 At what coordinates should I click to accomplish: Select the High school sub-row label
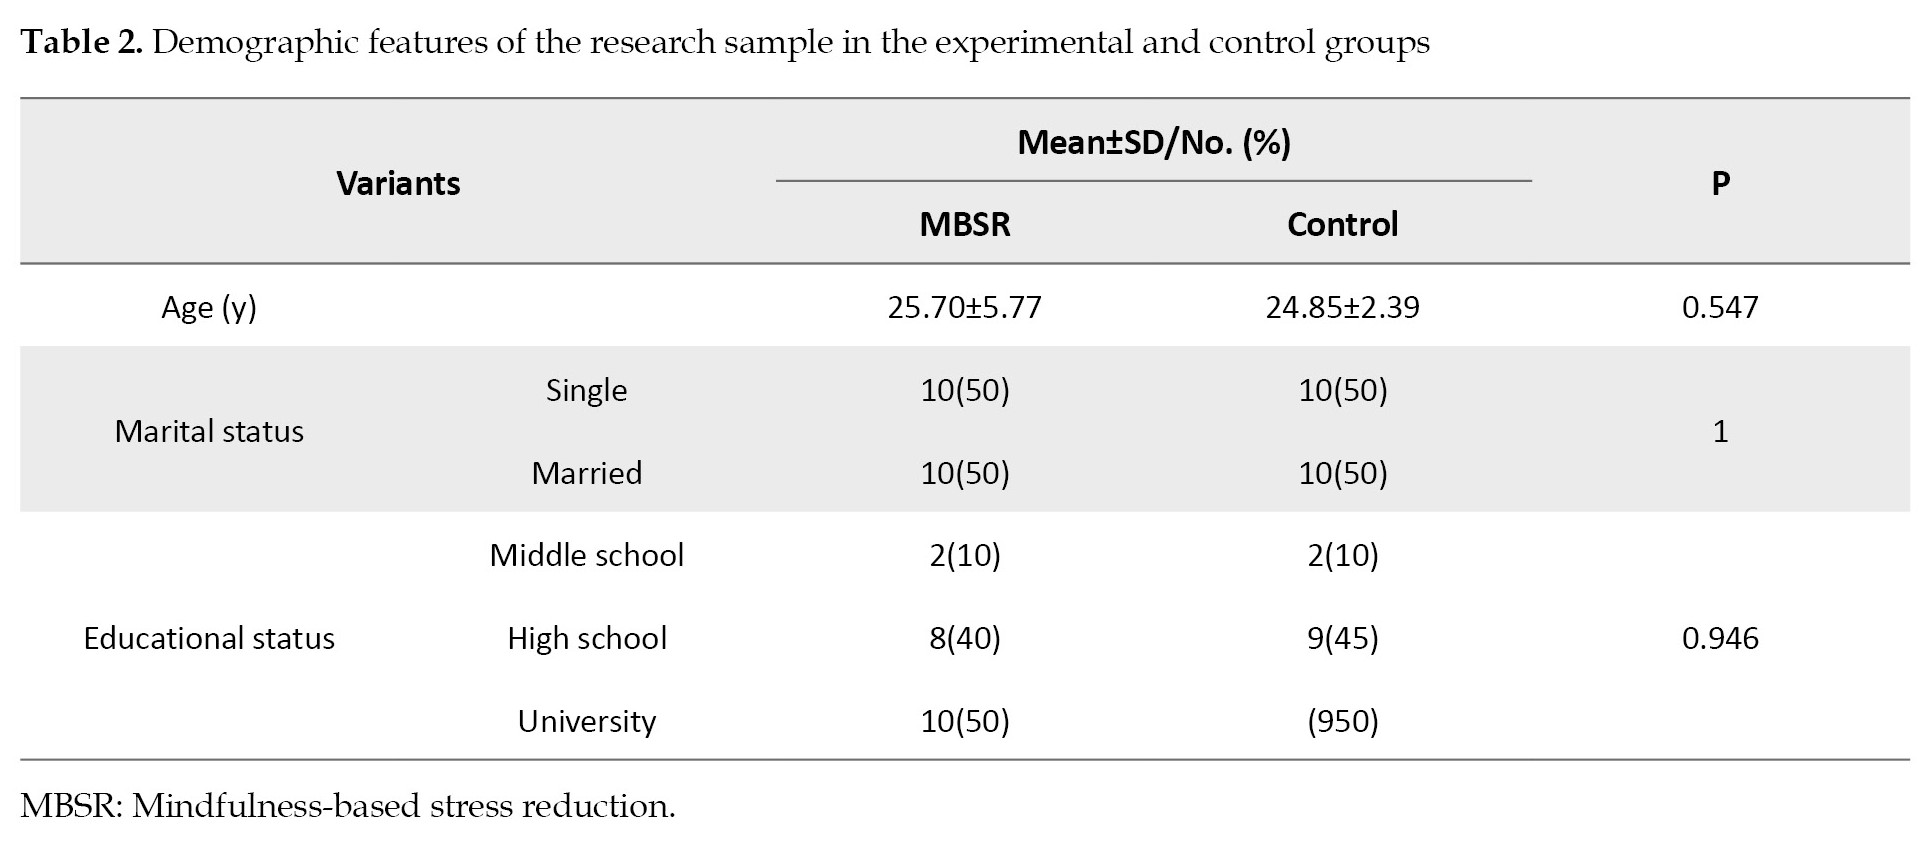(x=586, y=638)
